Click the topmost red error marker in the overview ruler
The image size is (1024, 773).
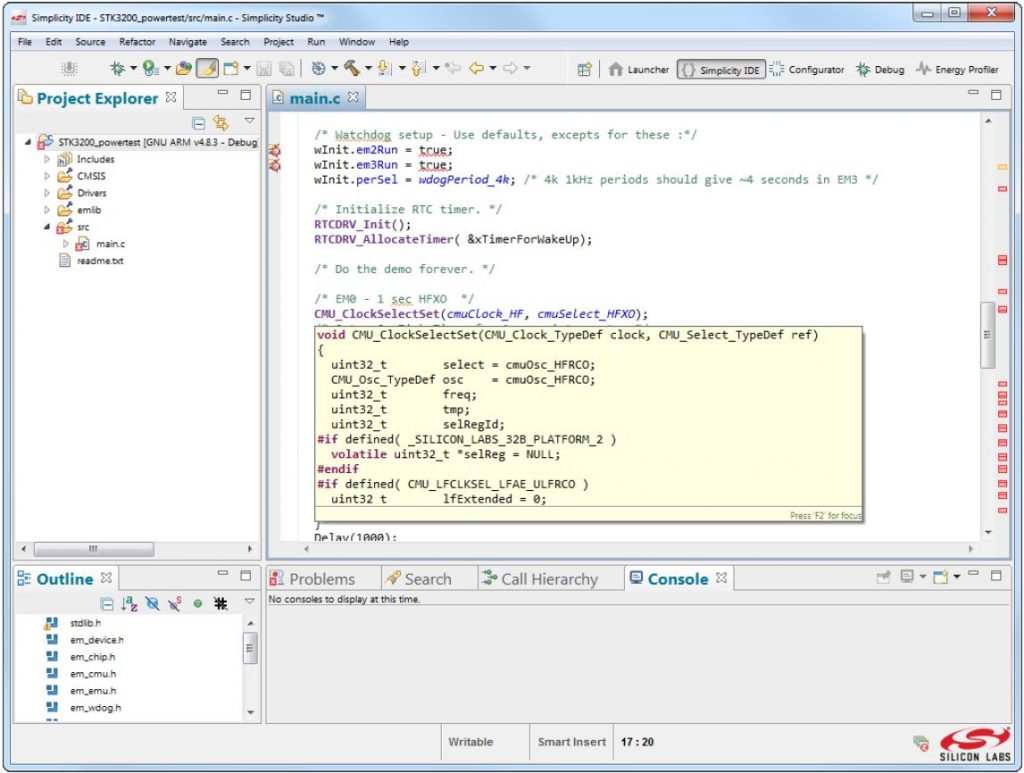coord(1002,189)
